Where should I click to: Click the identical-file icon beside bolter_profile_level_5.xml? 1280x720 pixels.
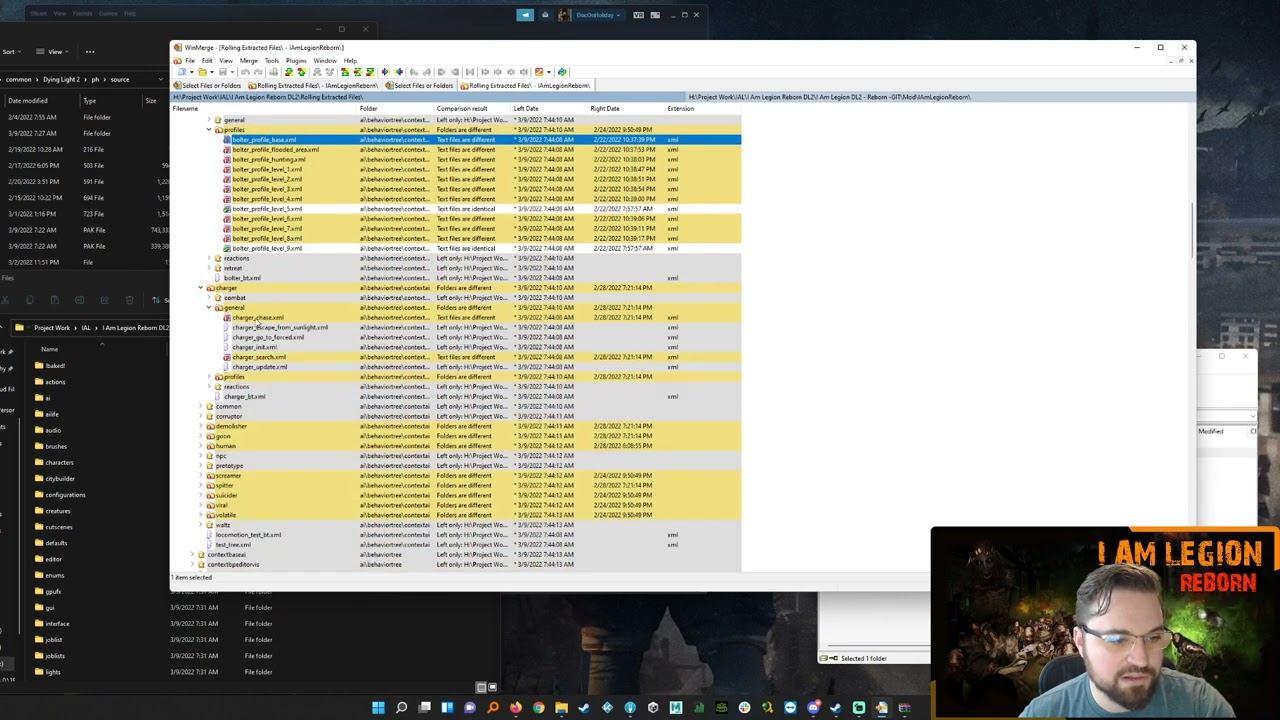(227, 209)
